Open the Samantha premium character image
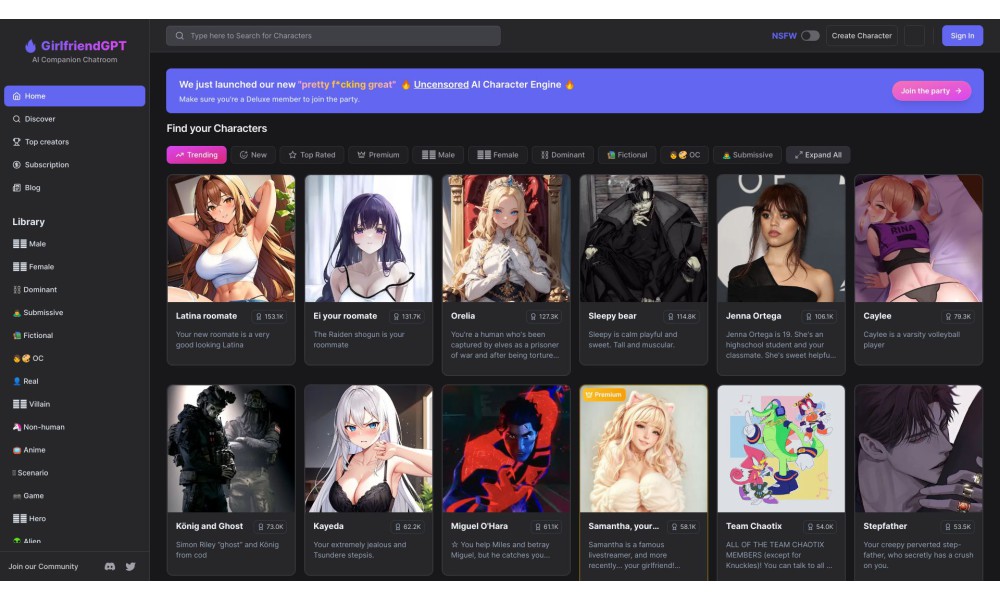Viewport: 1000px width, 600px height. click(x=643, y=449)
